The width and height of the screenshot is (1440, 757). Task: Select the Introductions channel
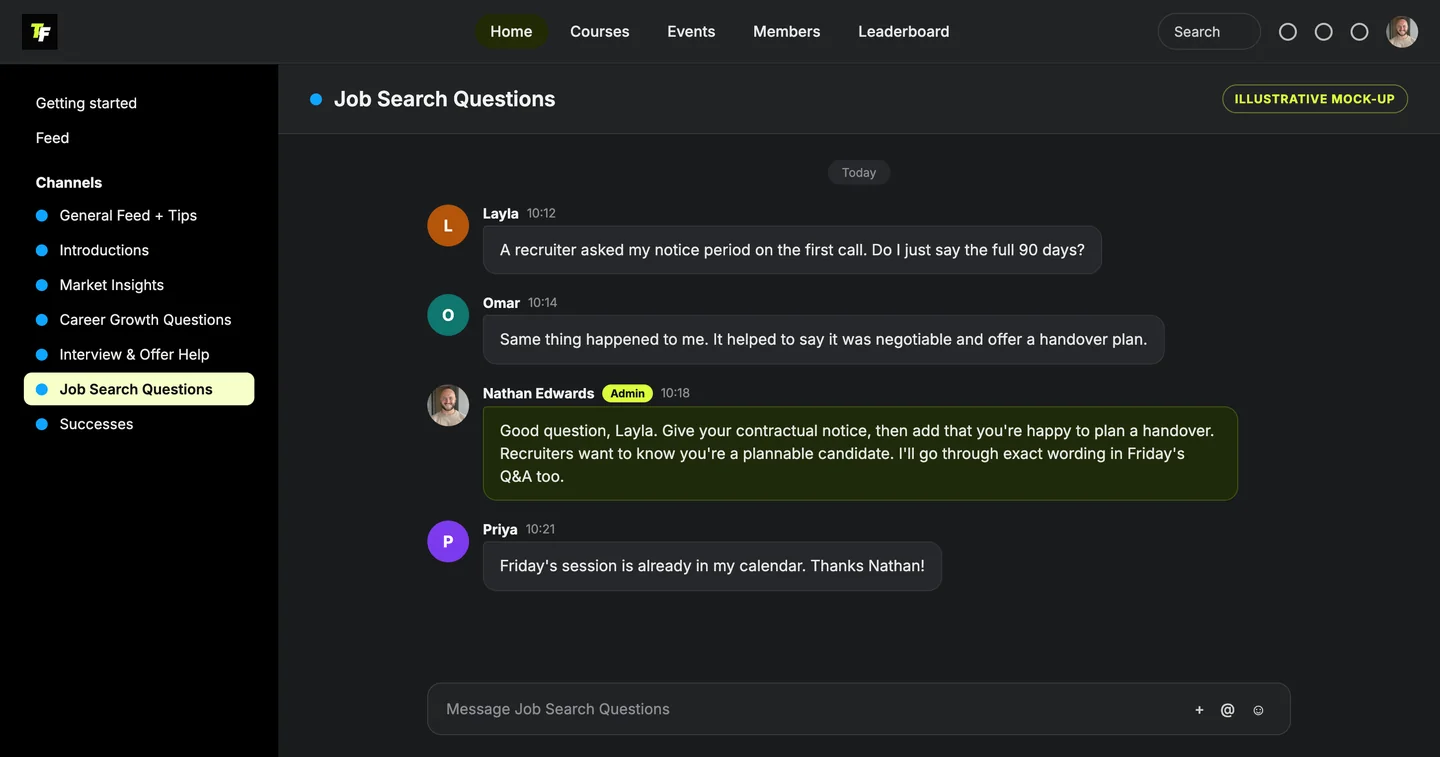139,250
